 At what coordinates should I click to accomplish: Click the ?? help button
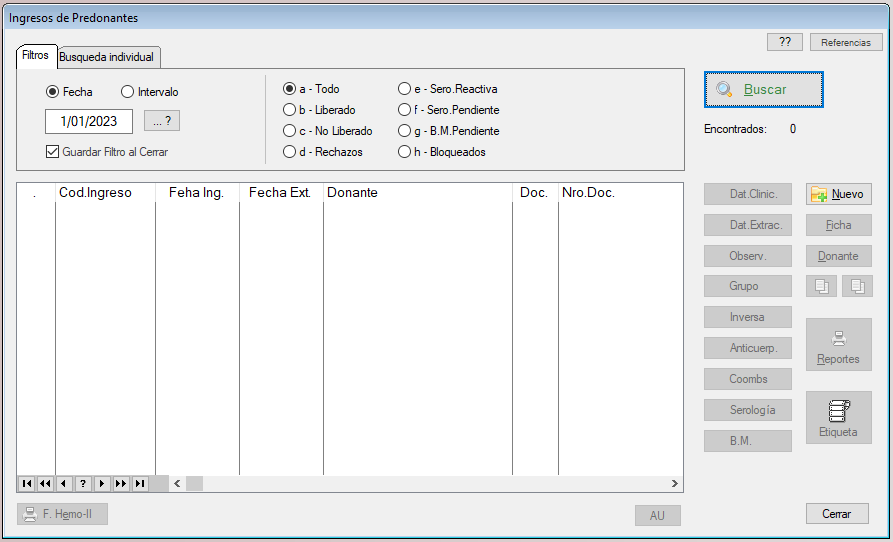point(784,42)
